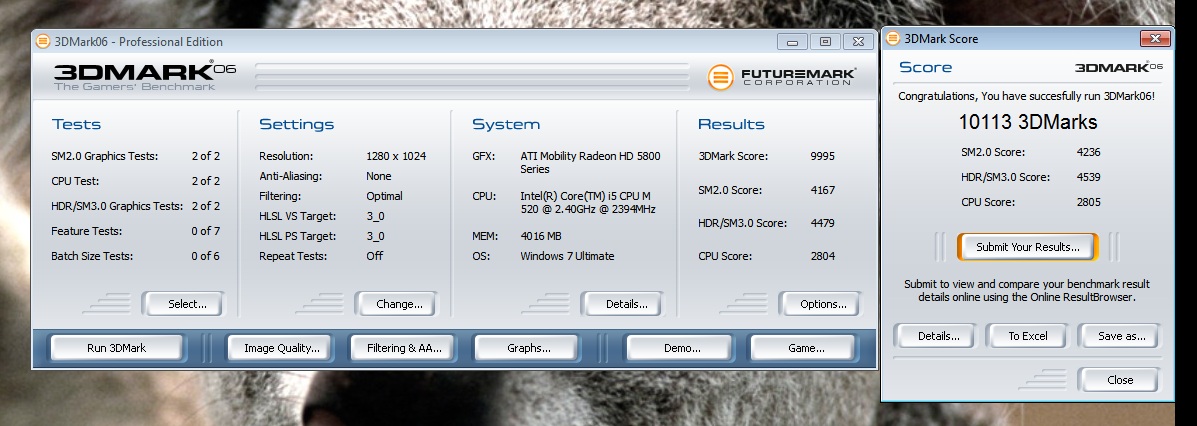Click SM2.0 Score value '4167' in Results
Viewport: 1197px width, 426px height.
(822, 190)
